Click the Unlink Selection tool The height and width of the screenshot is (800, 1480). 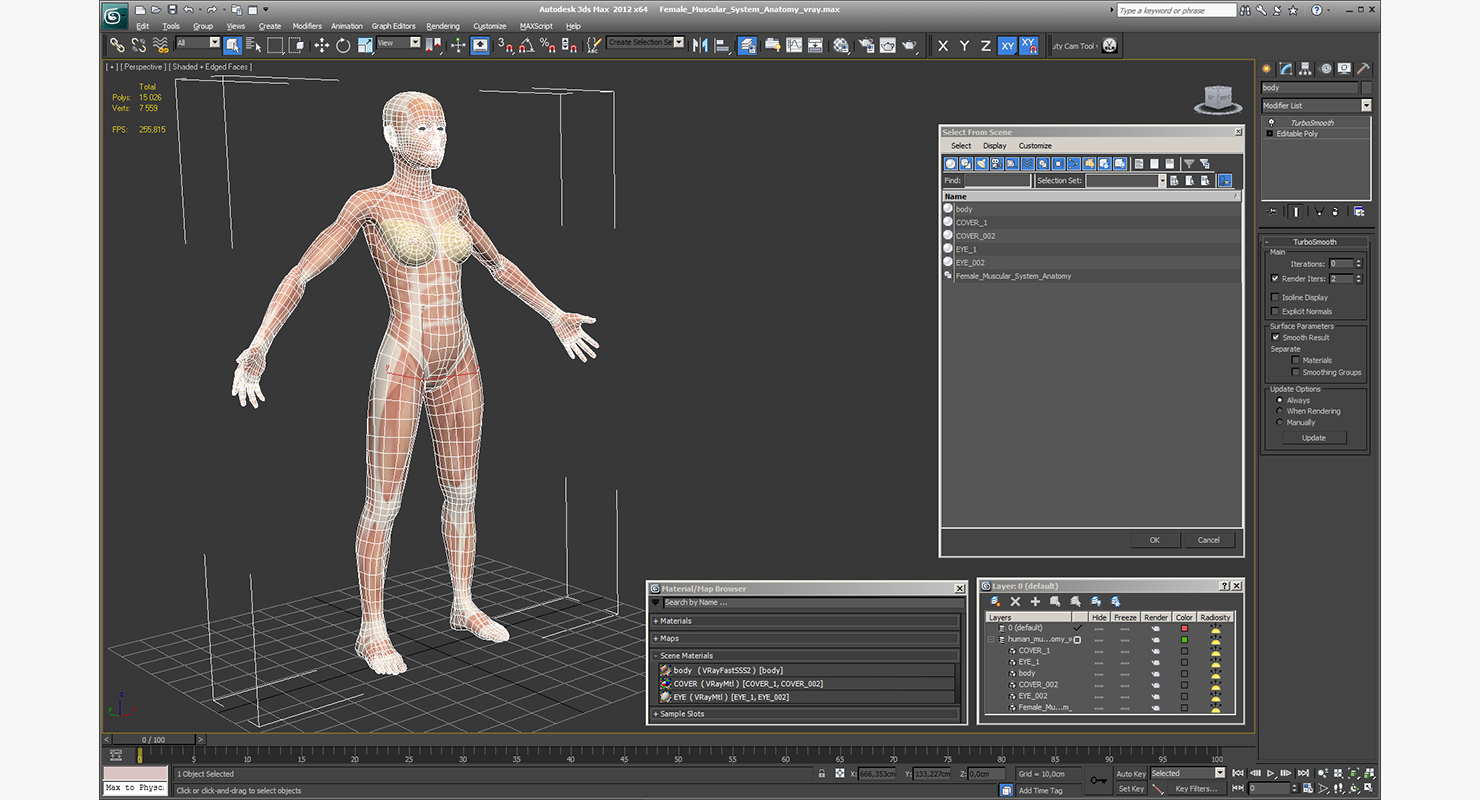click(x=139, y=45)
